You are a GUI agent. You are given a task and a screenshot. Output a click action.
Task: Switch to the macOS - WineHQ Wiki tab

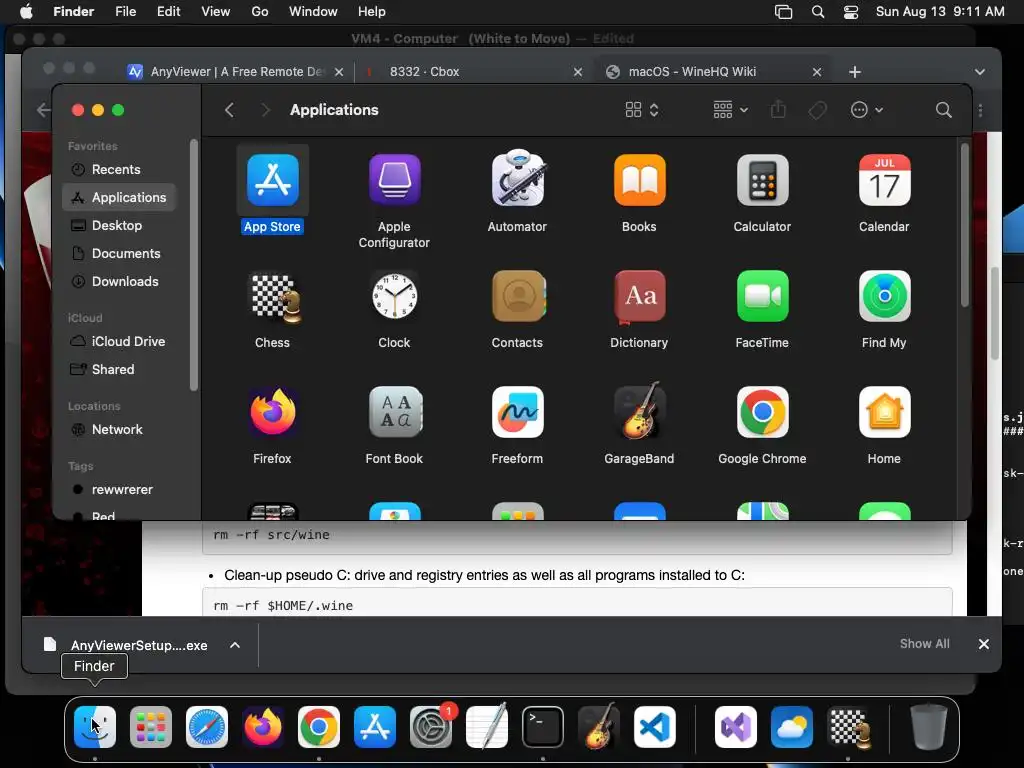point(712,72)
